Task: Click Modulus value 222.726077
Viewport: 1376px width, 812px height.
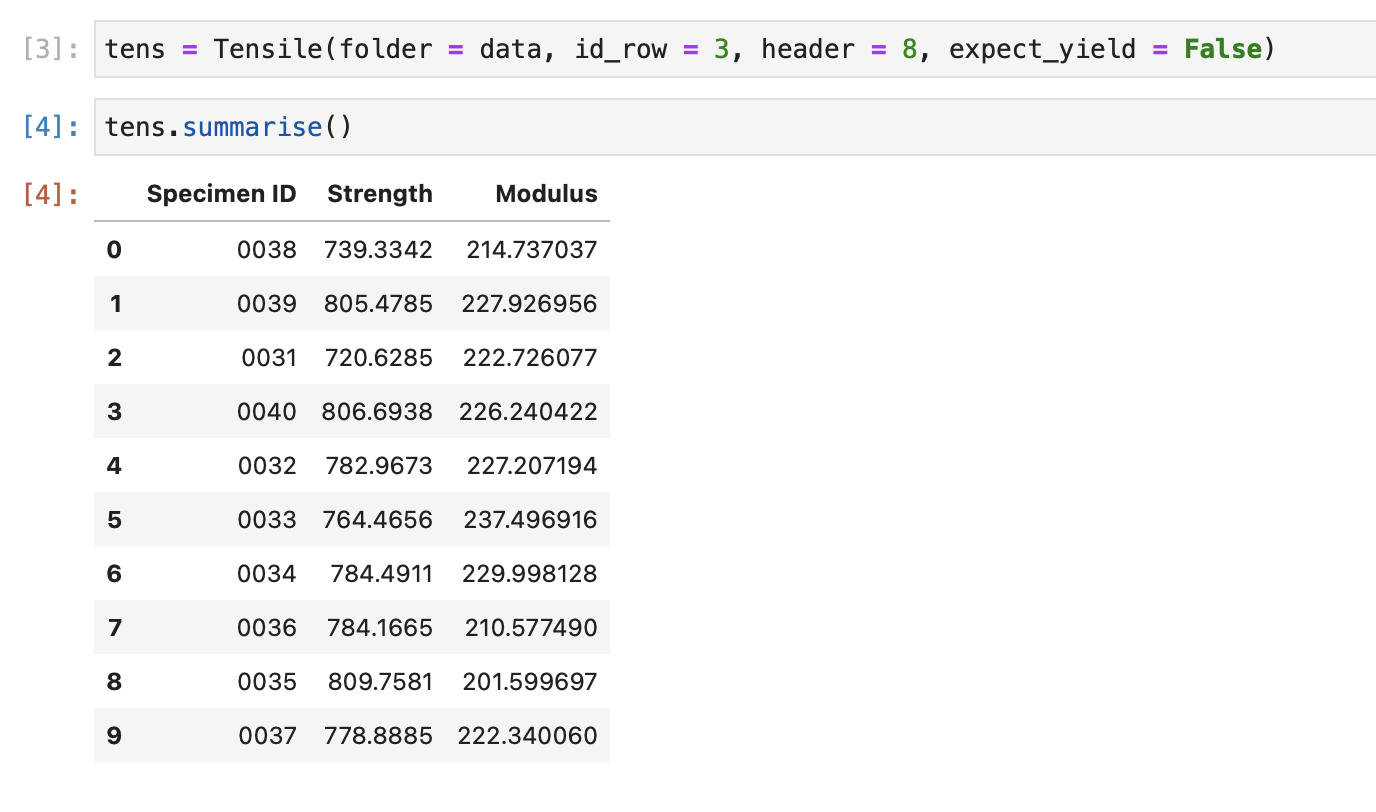Action: (529, 357)
